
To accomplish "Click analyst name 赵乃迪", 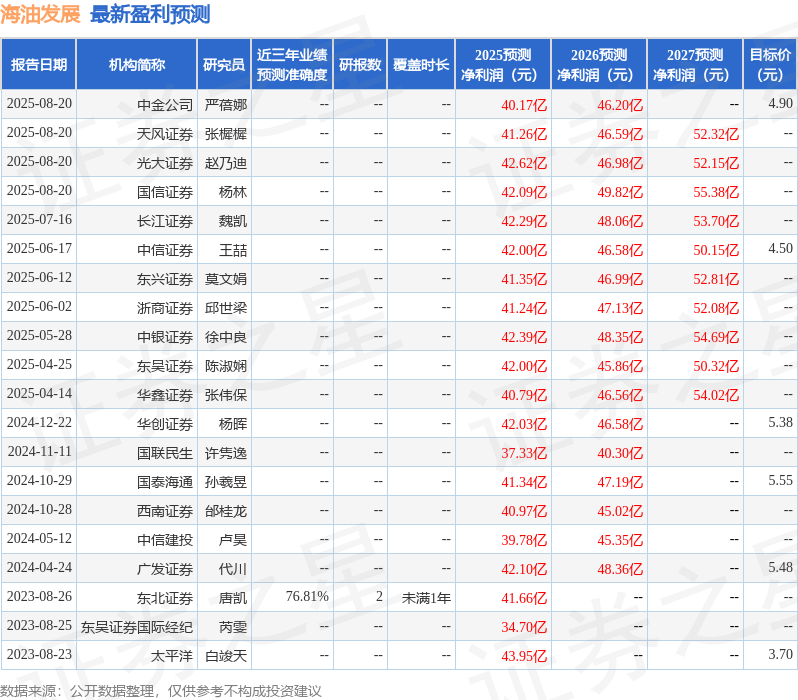I will pos(225,163).
